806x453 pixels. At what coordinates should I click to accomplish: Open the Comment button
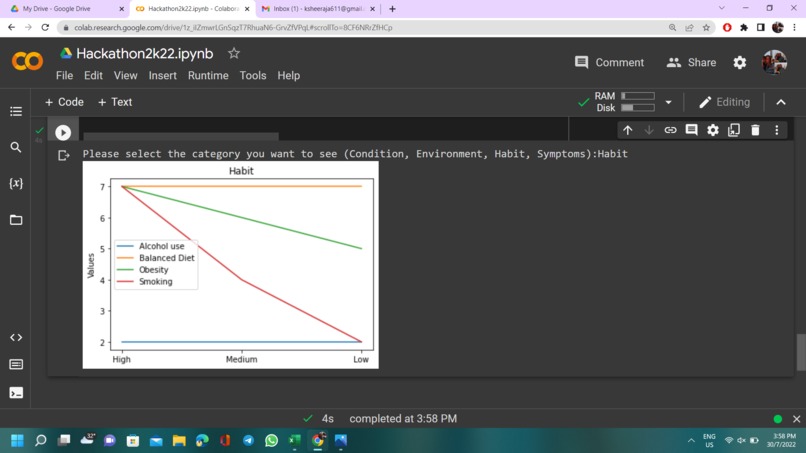tap(610, 62)
